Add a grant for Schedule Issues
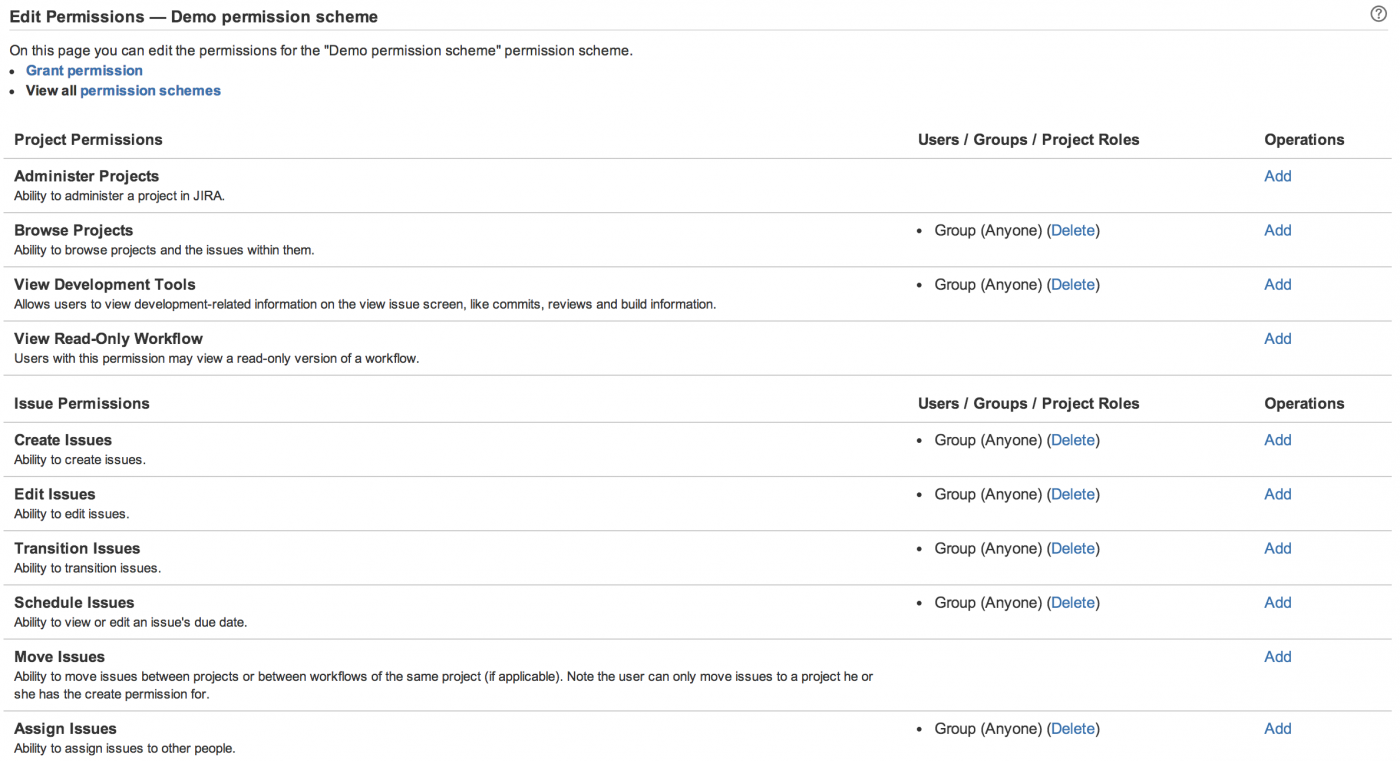The width and height of the screenshot is (1400, 761). pyautogui.click(x=1277, y=602)
